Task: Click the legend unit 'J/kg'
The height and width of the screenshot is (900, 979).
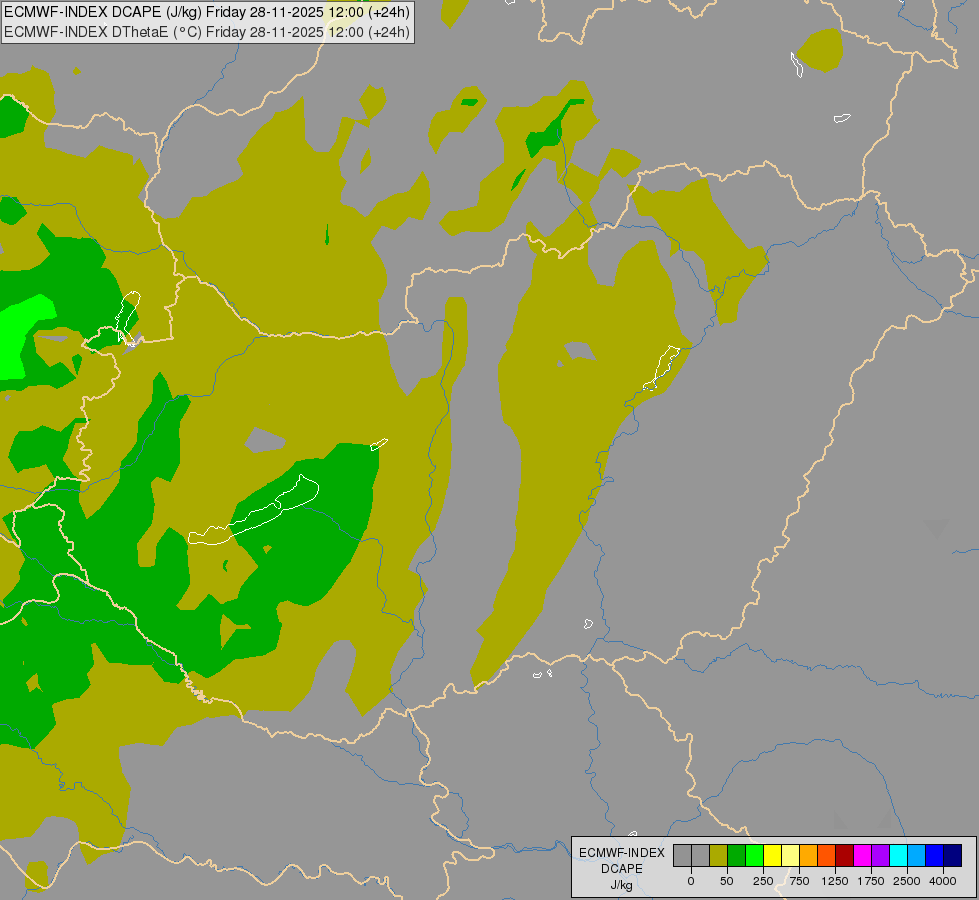Action: click(622, 885)
